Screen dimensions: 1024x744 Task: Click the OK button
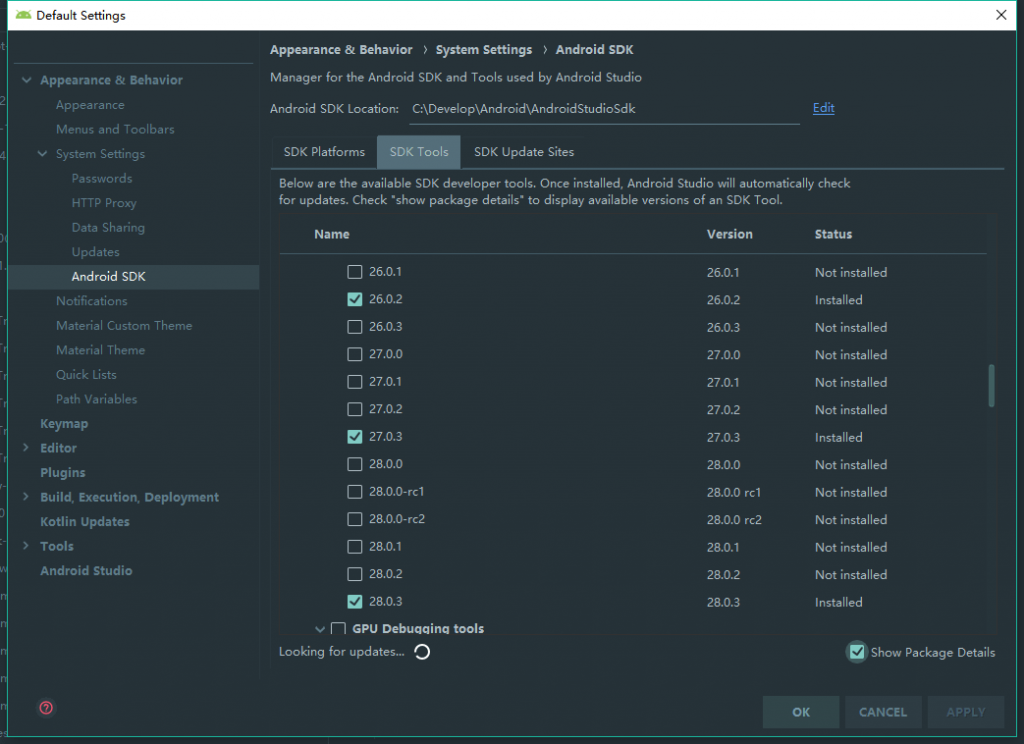pyautogui.click(x=801, y=712)
